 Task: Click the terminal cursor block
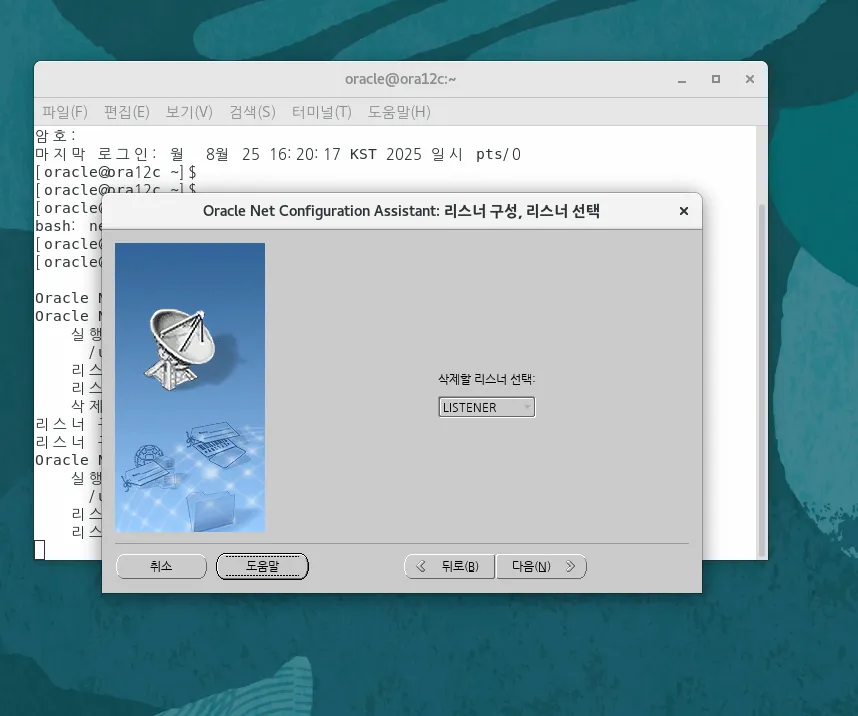(x=39, y=550)
